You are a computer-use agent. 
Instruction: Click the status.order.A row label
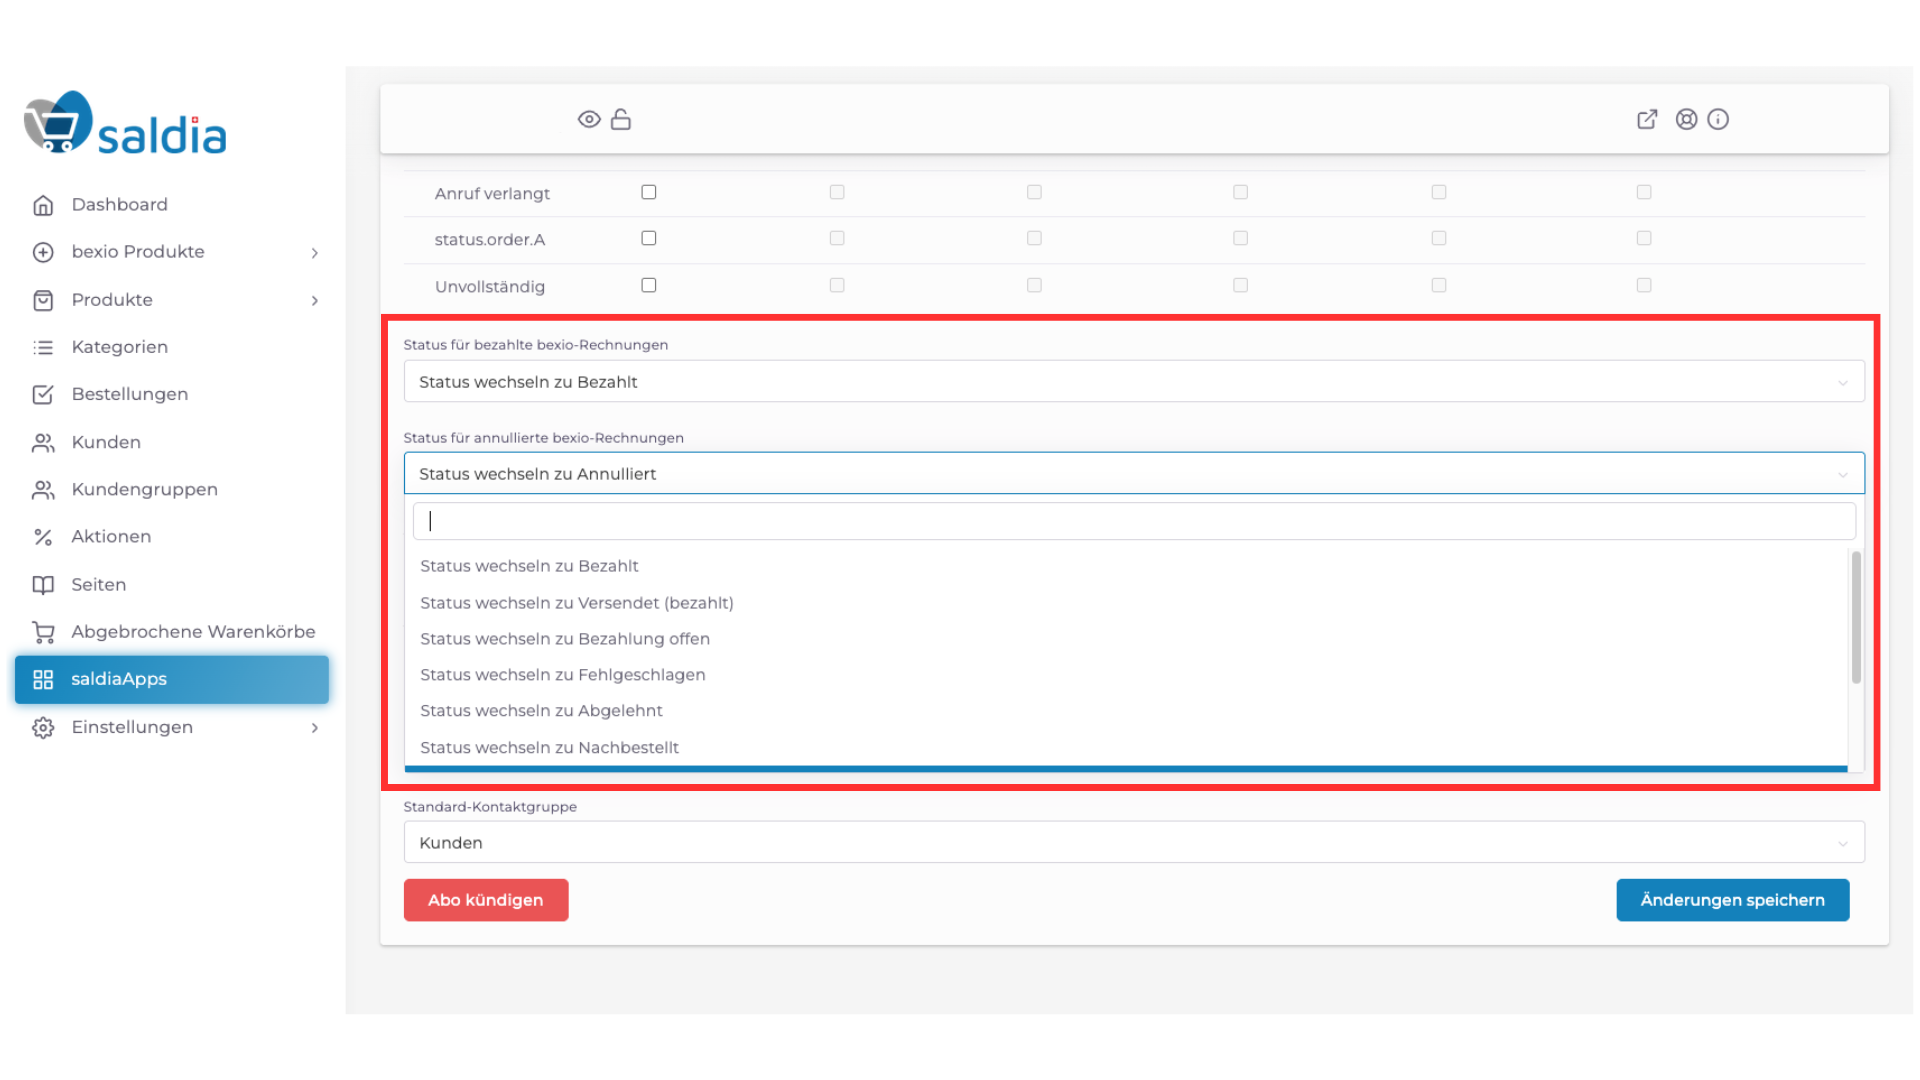tap(490, 240)
